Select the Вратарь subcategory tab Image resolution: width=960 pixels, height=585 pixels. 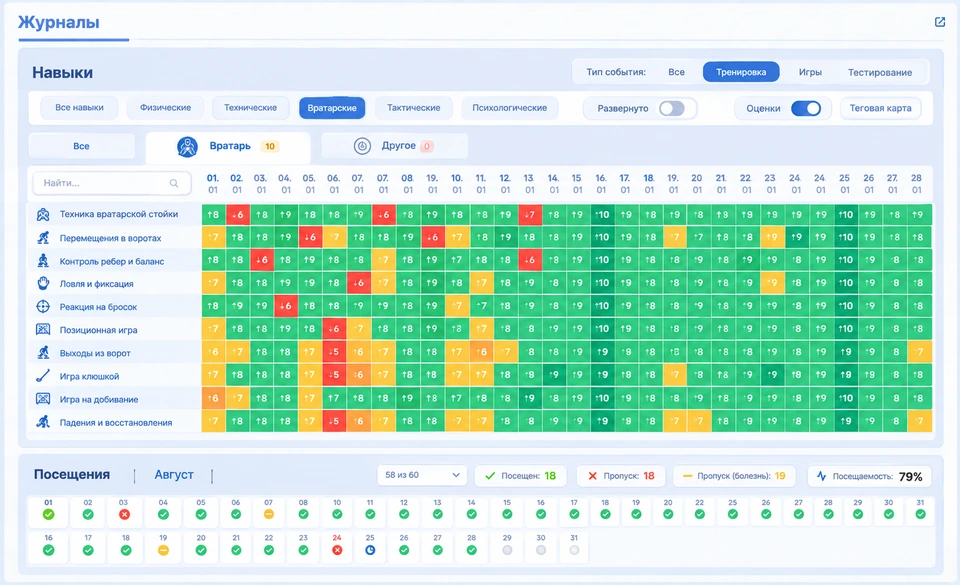pos(228,147)
